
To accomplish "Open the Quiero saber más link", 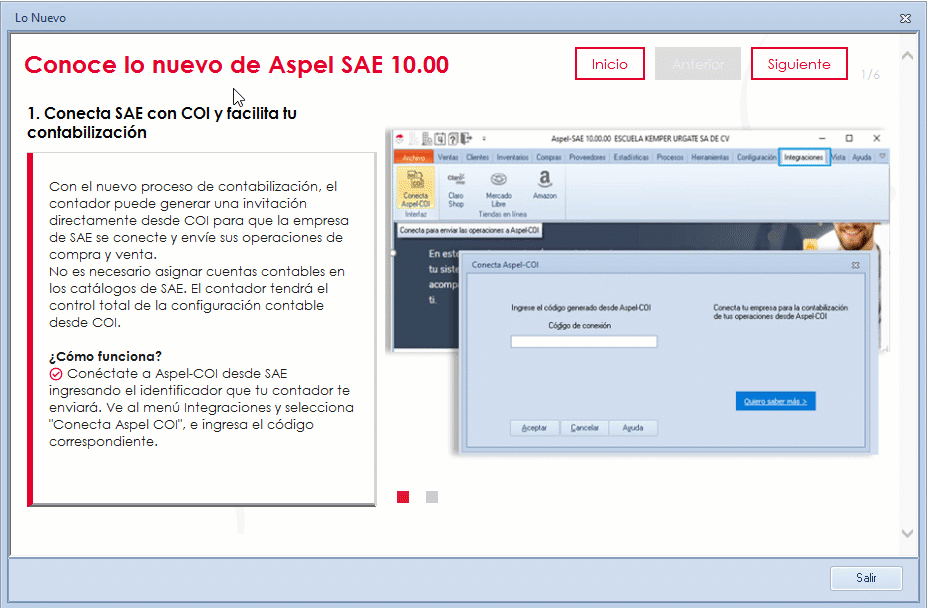I will [x=775, y=400].
